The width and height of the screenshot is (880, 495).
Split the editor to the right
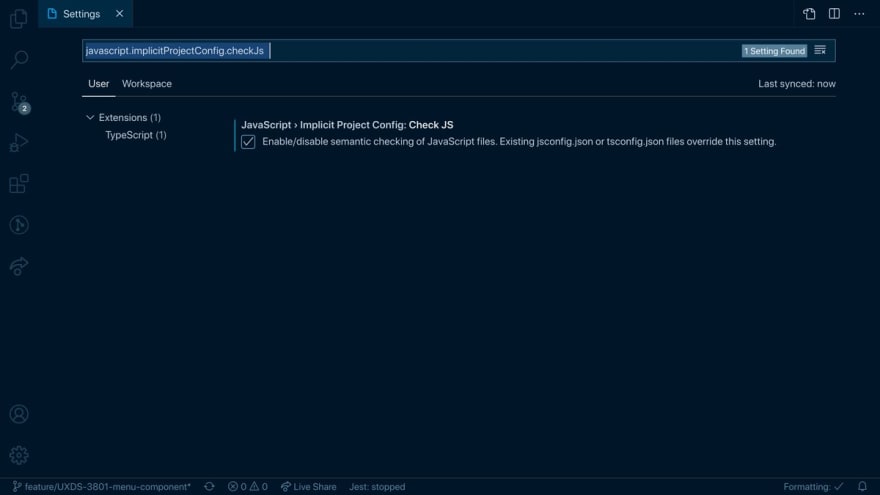pos(834,13)
